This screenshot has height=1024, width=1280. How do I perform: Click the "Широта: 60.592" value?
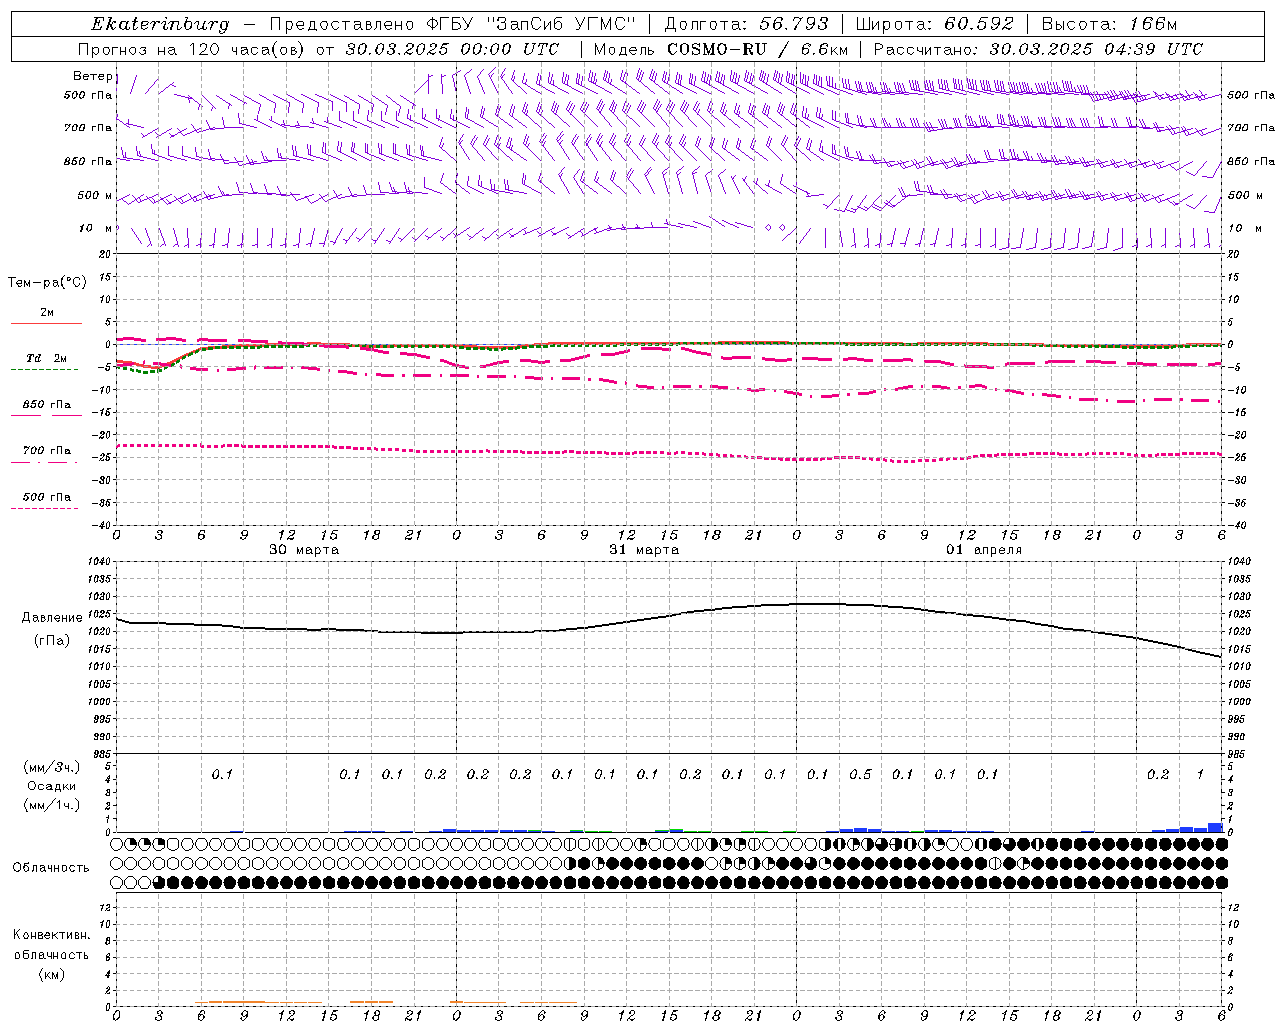pyautogui.click(x=935, y=24)
